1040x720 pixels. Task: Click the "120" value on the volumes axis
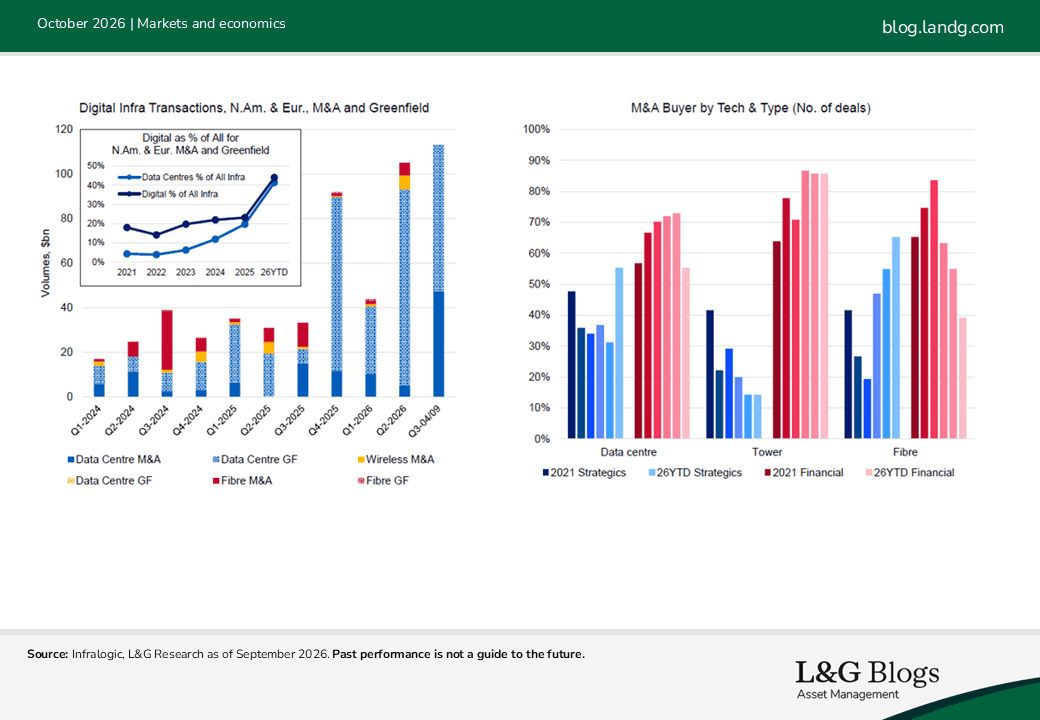[64, 129]
